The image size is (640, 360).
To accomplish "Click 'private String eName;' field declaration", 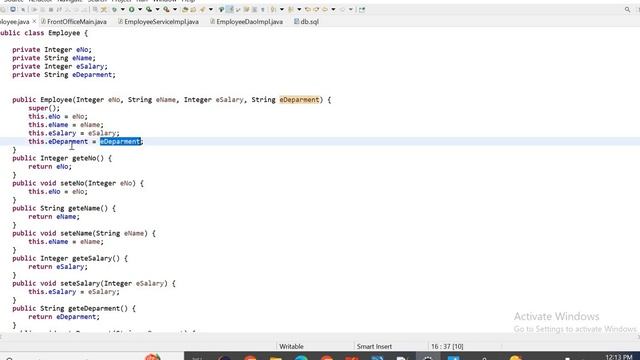I will [x=54, y=58].
